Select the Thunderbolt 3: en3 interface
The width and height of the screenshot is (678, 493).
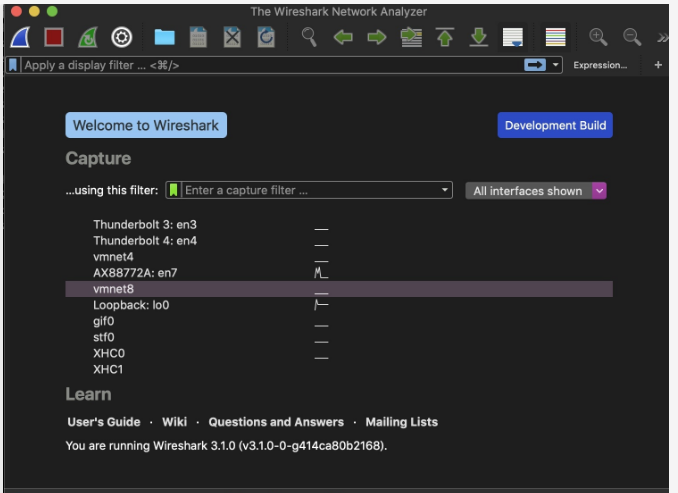pos(145,225)
